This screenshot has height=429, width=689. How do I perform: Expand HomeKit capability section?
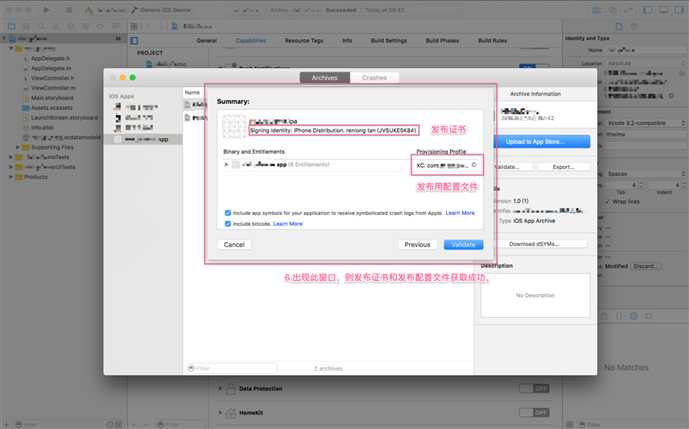(220, 413)
